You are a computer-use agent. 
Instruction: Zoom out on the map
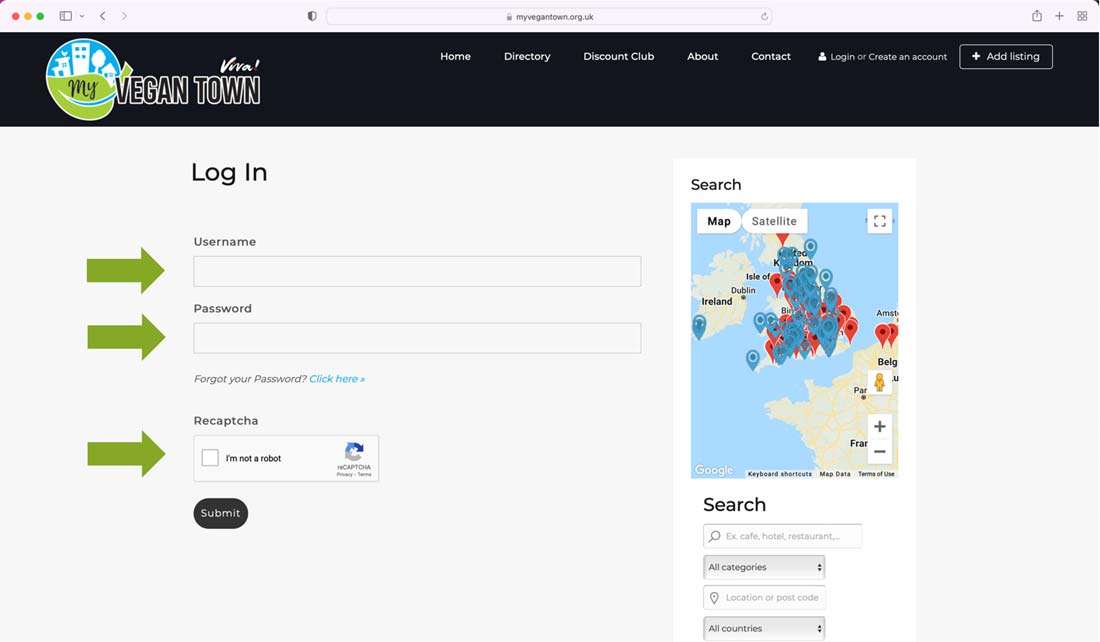(x=879, y=452)
